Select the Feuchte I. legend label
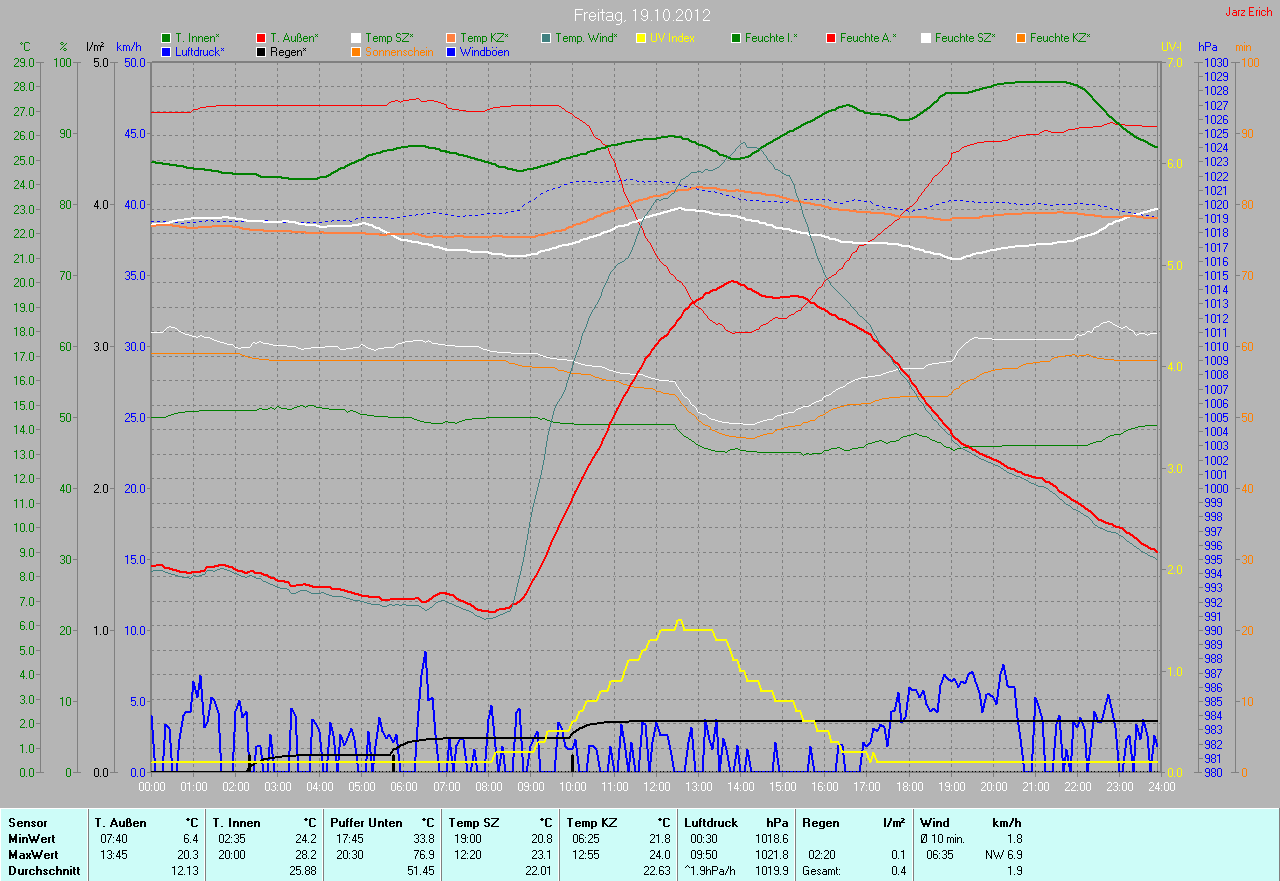Image resolution: width=1280 pixels, height=881 pixels. 771,38
